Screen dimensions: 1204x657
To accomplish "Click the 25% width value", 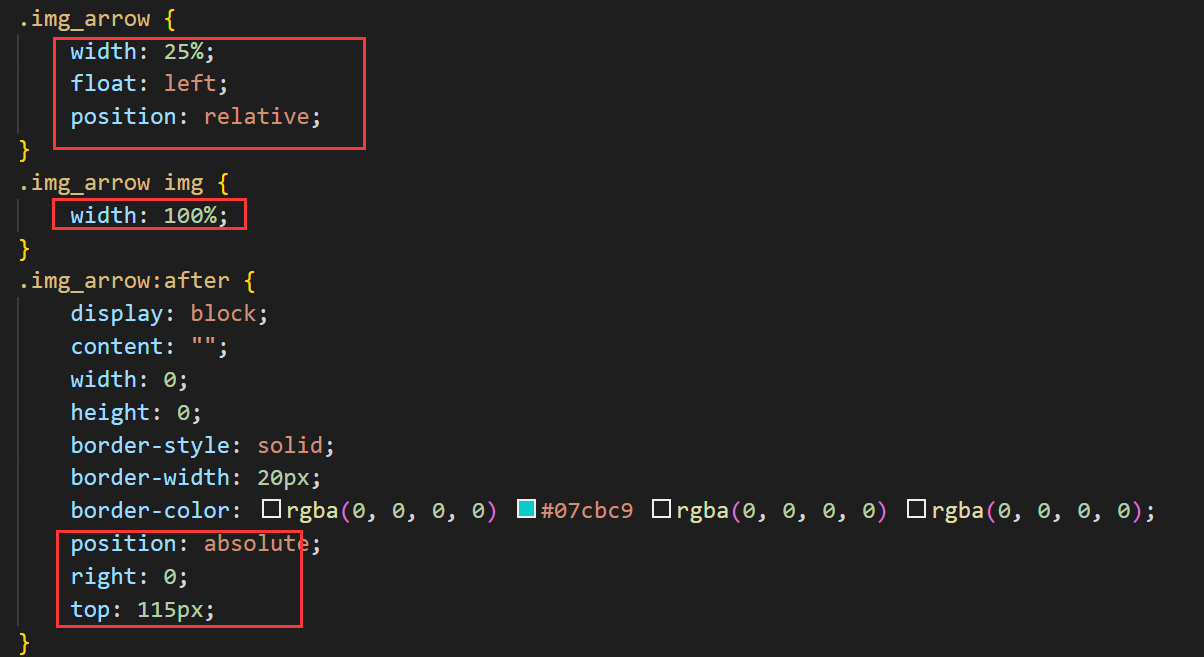I will click(x=183, y=51).
